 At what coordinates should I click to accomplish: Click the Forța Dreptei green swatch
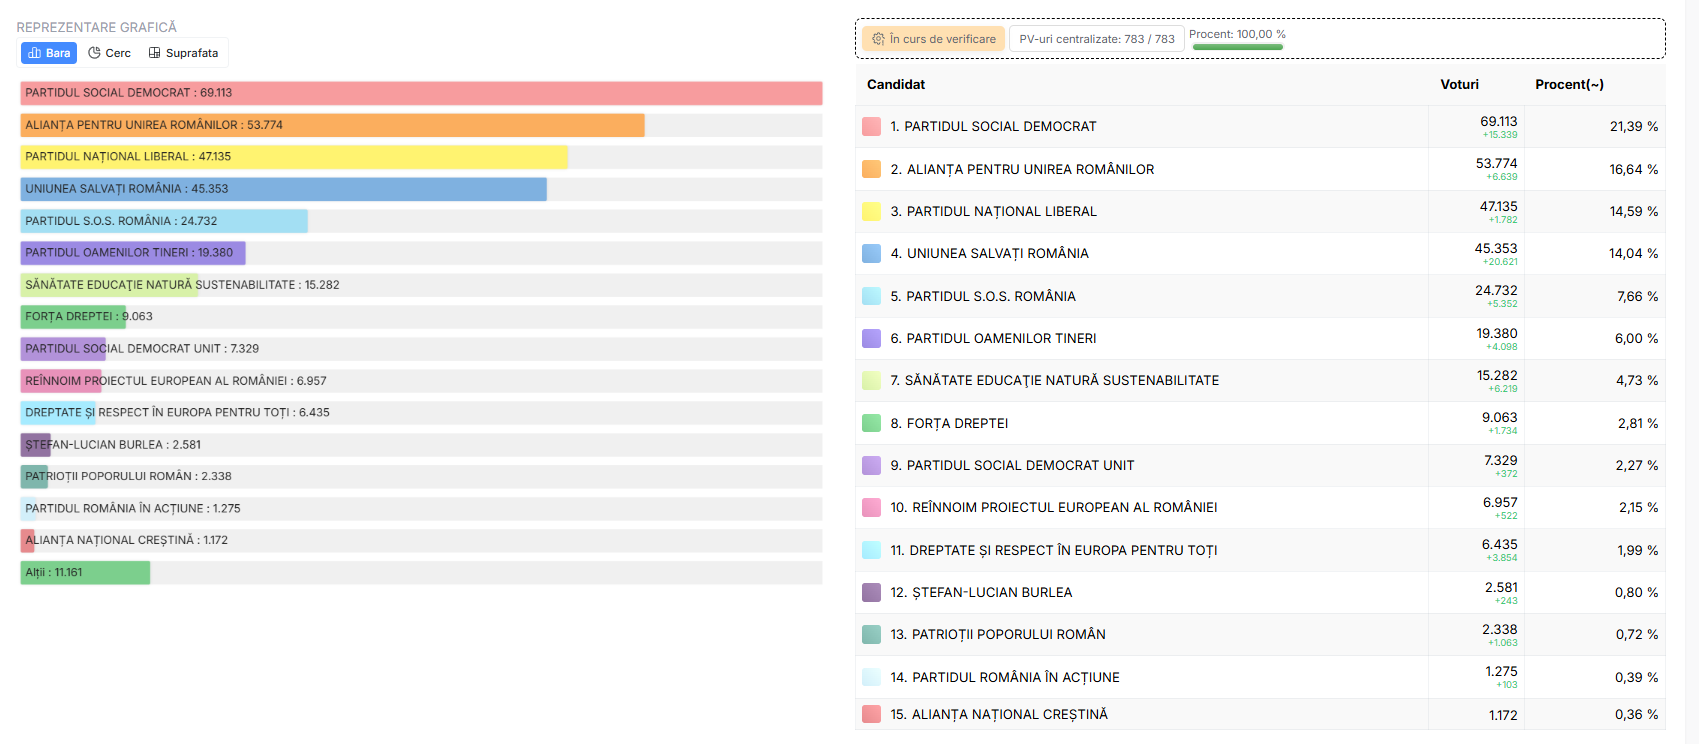point(871,423)
